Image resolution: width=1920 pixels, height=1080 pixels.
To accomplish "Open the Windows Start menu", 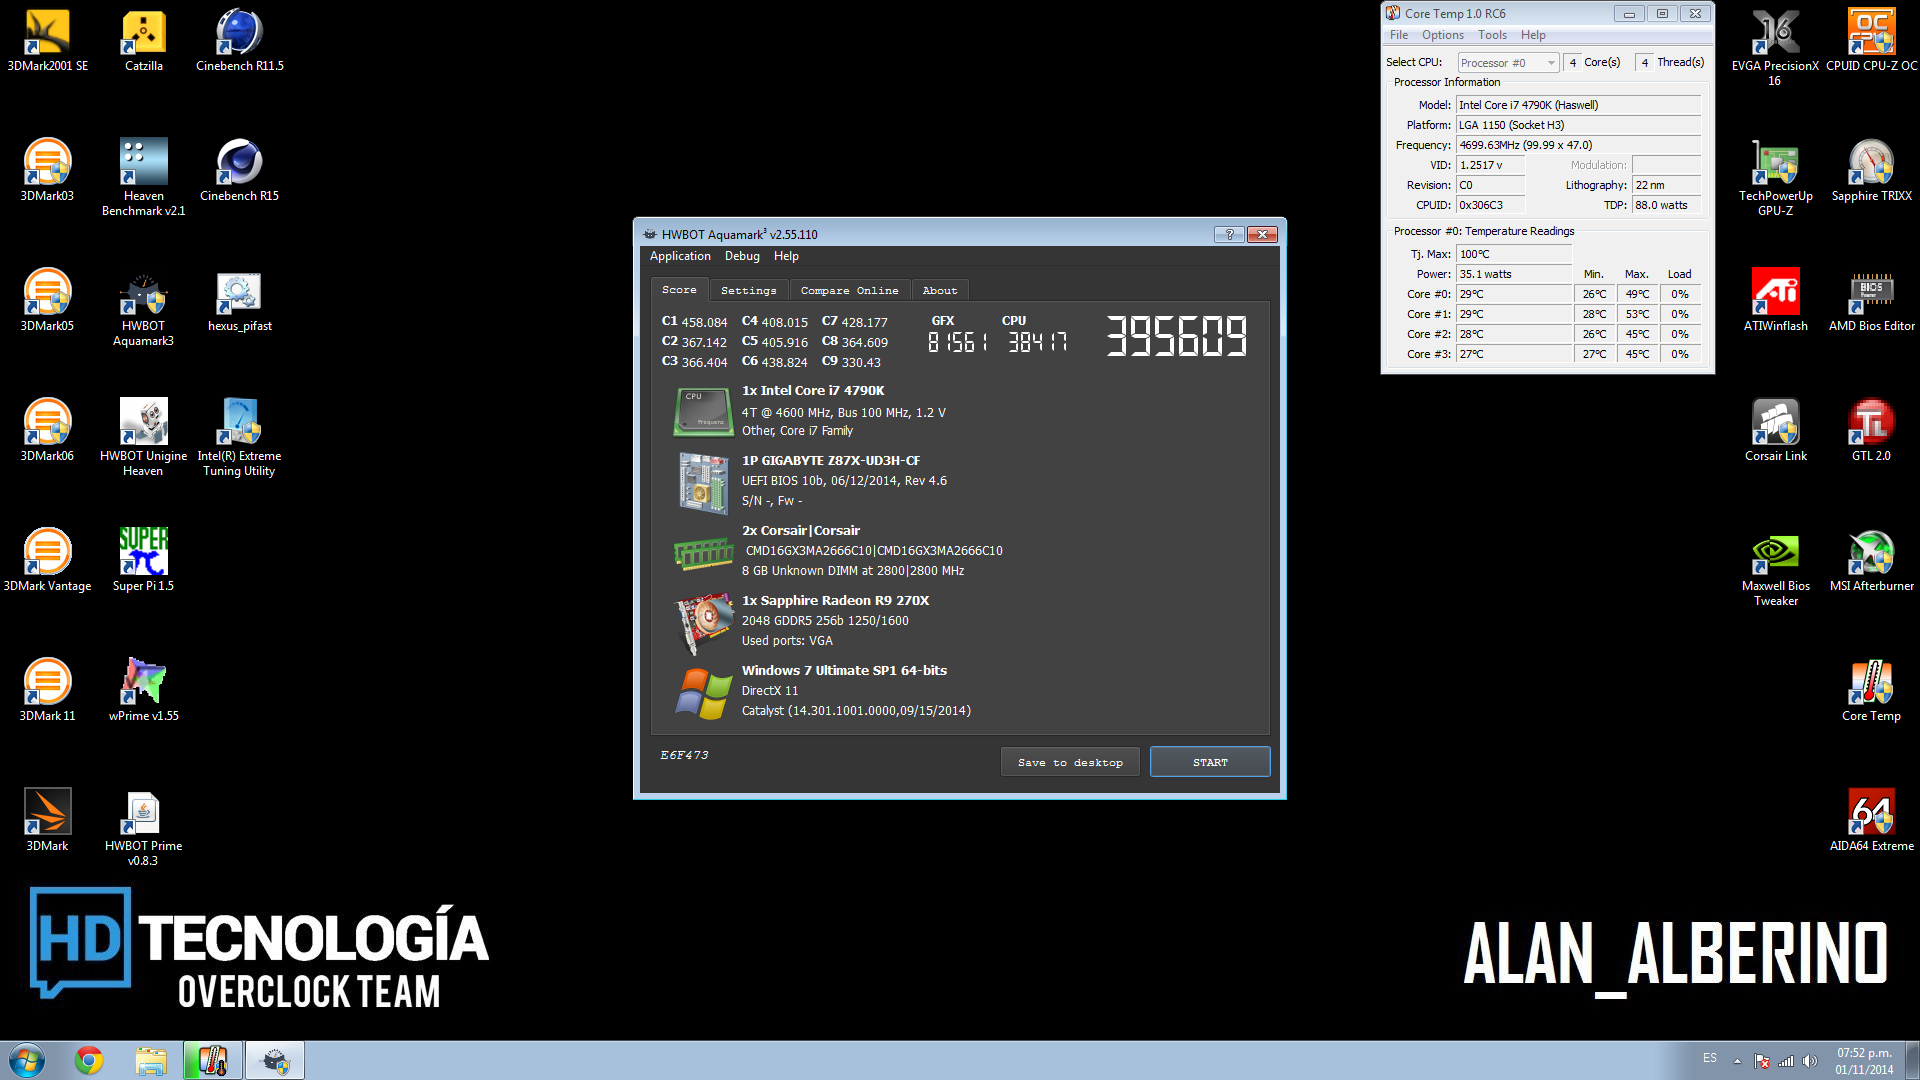I will (x=27, y=1060).
